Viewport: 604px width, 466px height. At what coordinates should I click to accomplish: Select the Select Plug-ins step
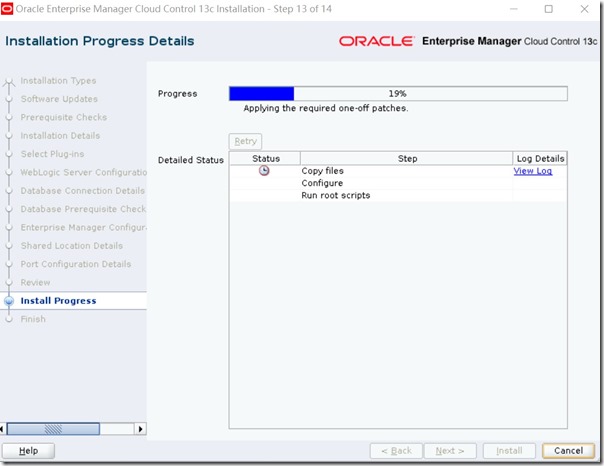52,154
